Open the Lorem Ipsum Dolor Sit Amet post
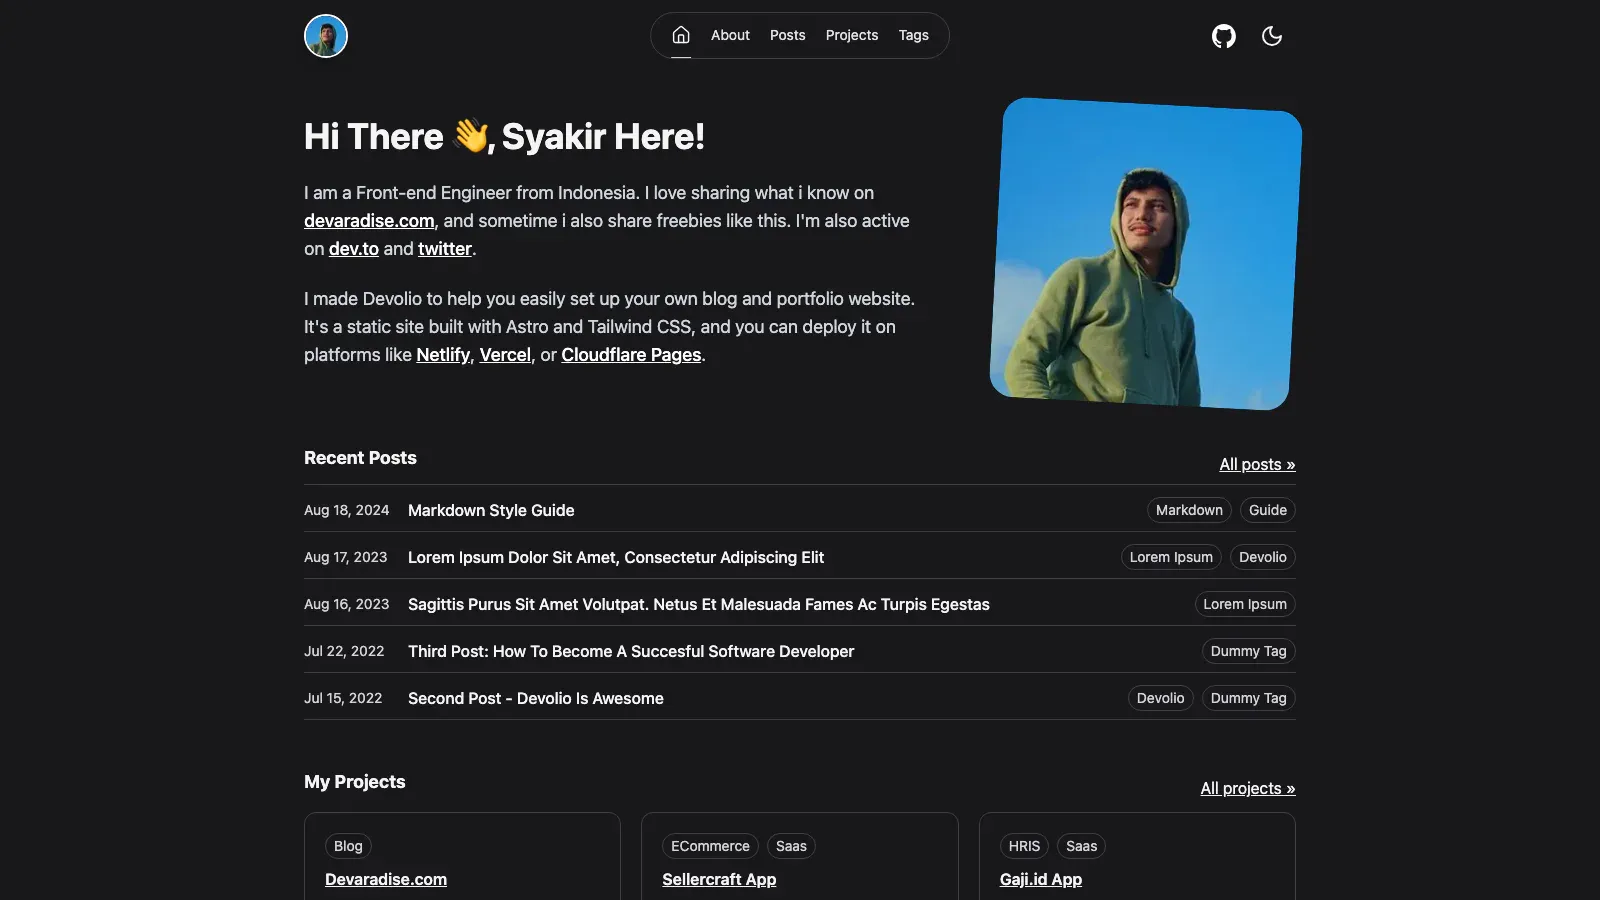1600x900 pixels. point(616,557)
